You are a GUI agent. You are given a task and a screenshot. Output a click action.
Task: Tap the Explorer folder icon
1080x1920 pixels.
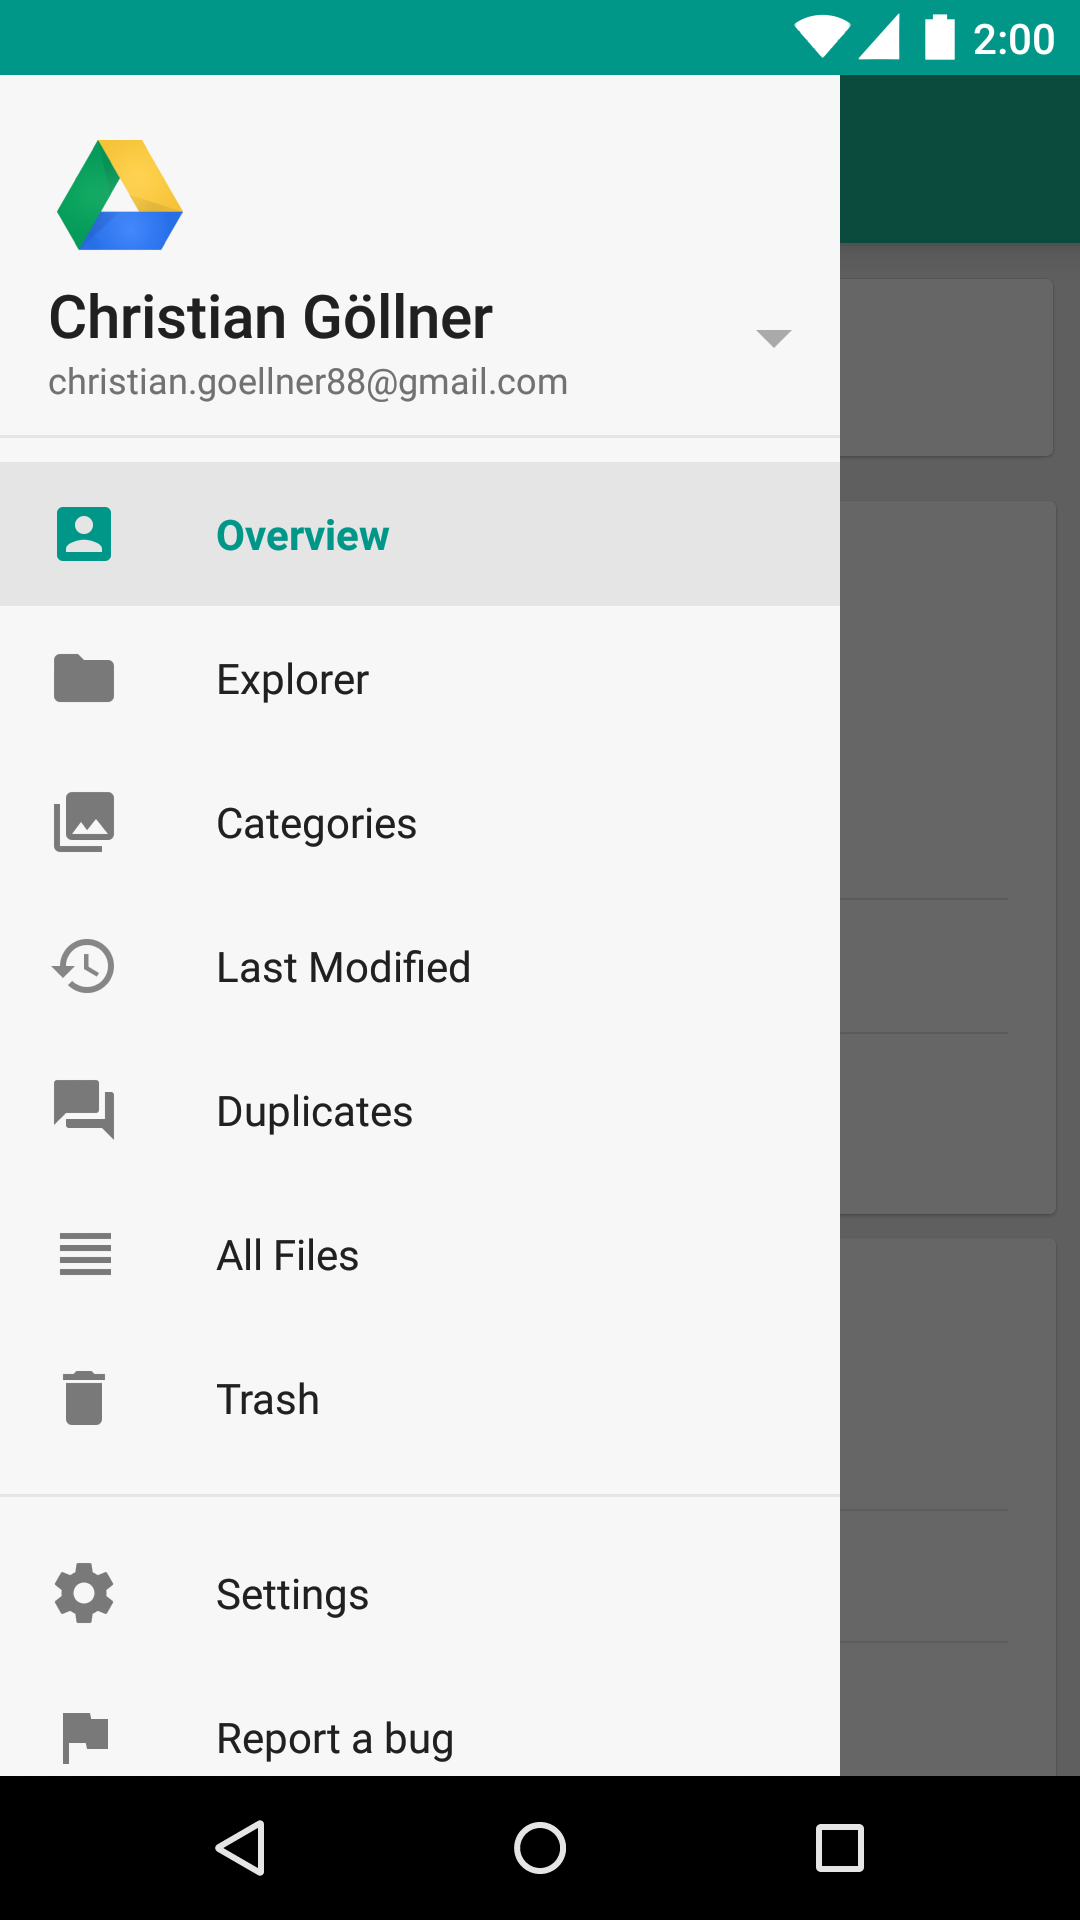click(84, 678)
